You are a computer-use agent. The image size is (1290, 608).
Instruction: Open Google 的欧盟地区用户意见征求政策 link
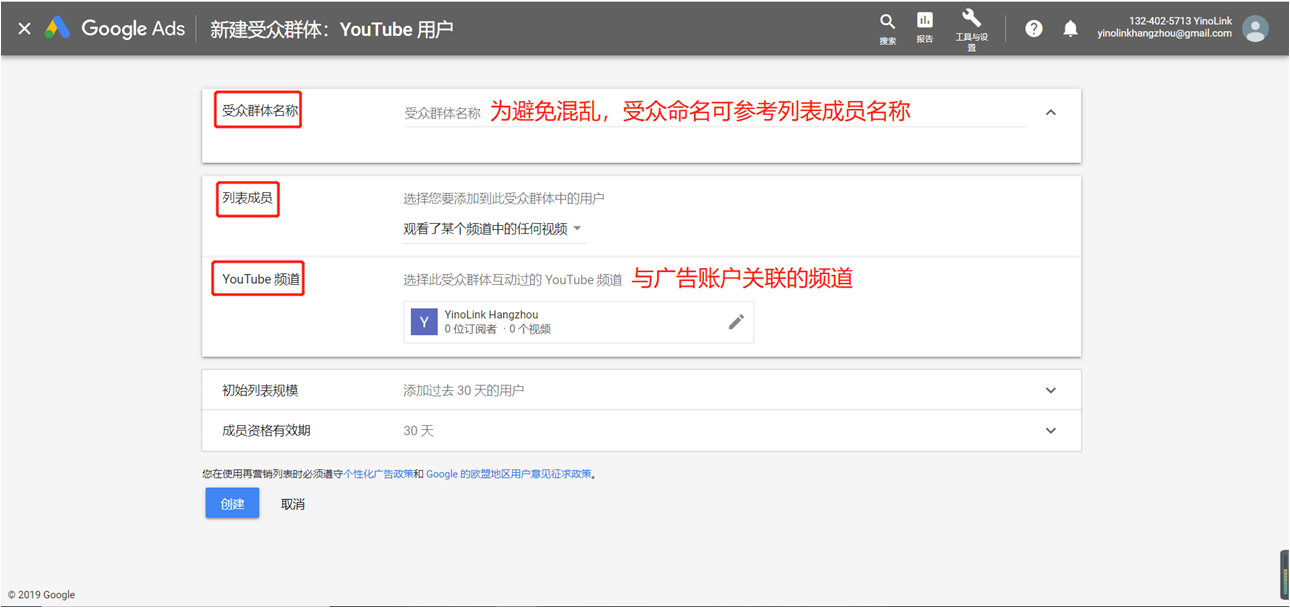coord(508,474)
